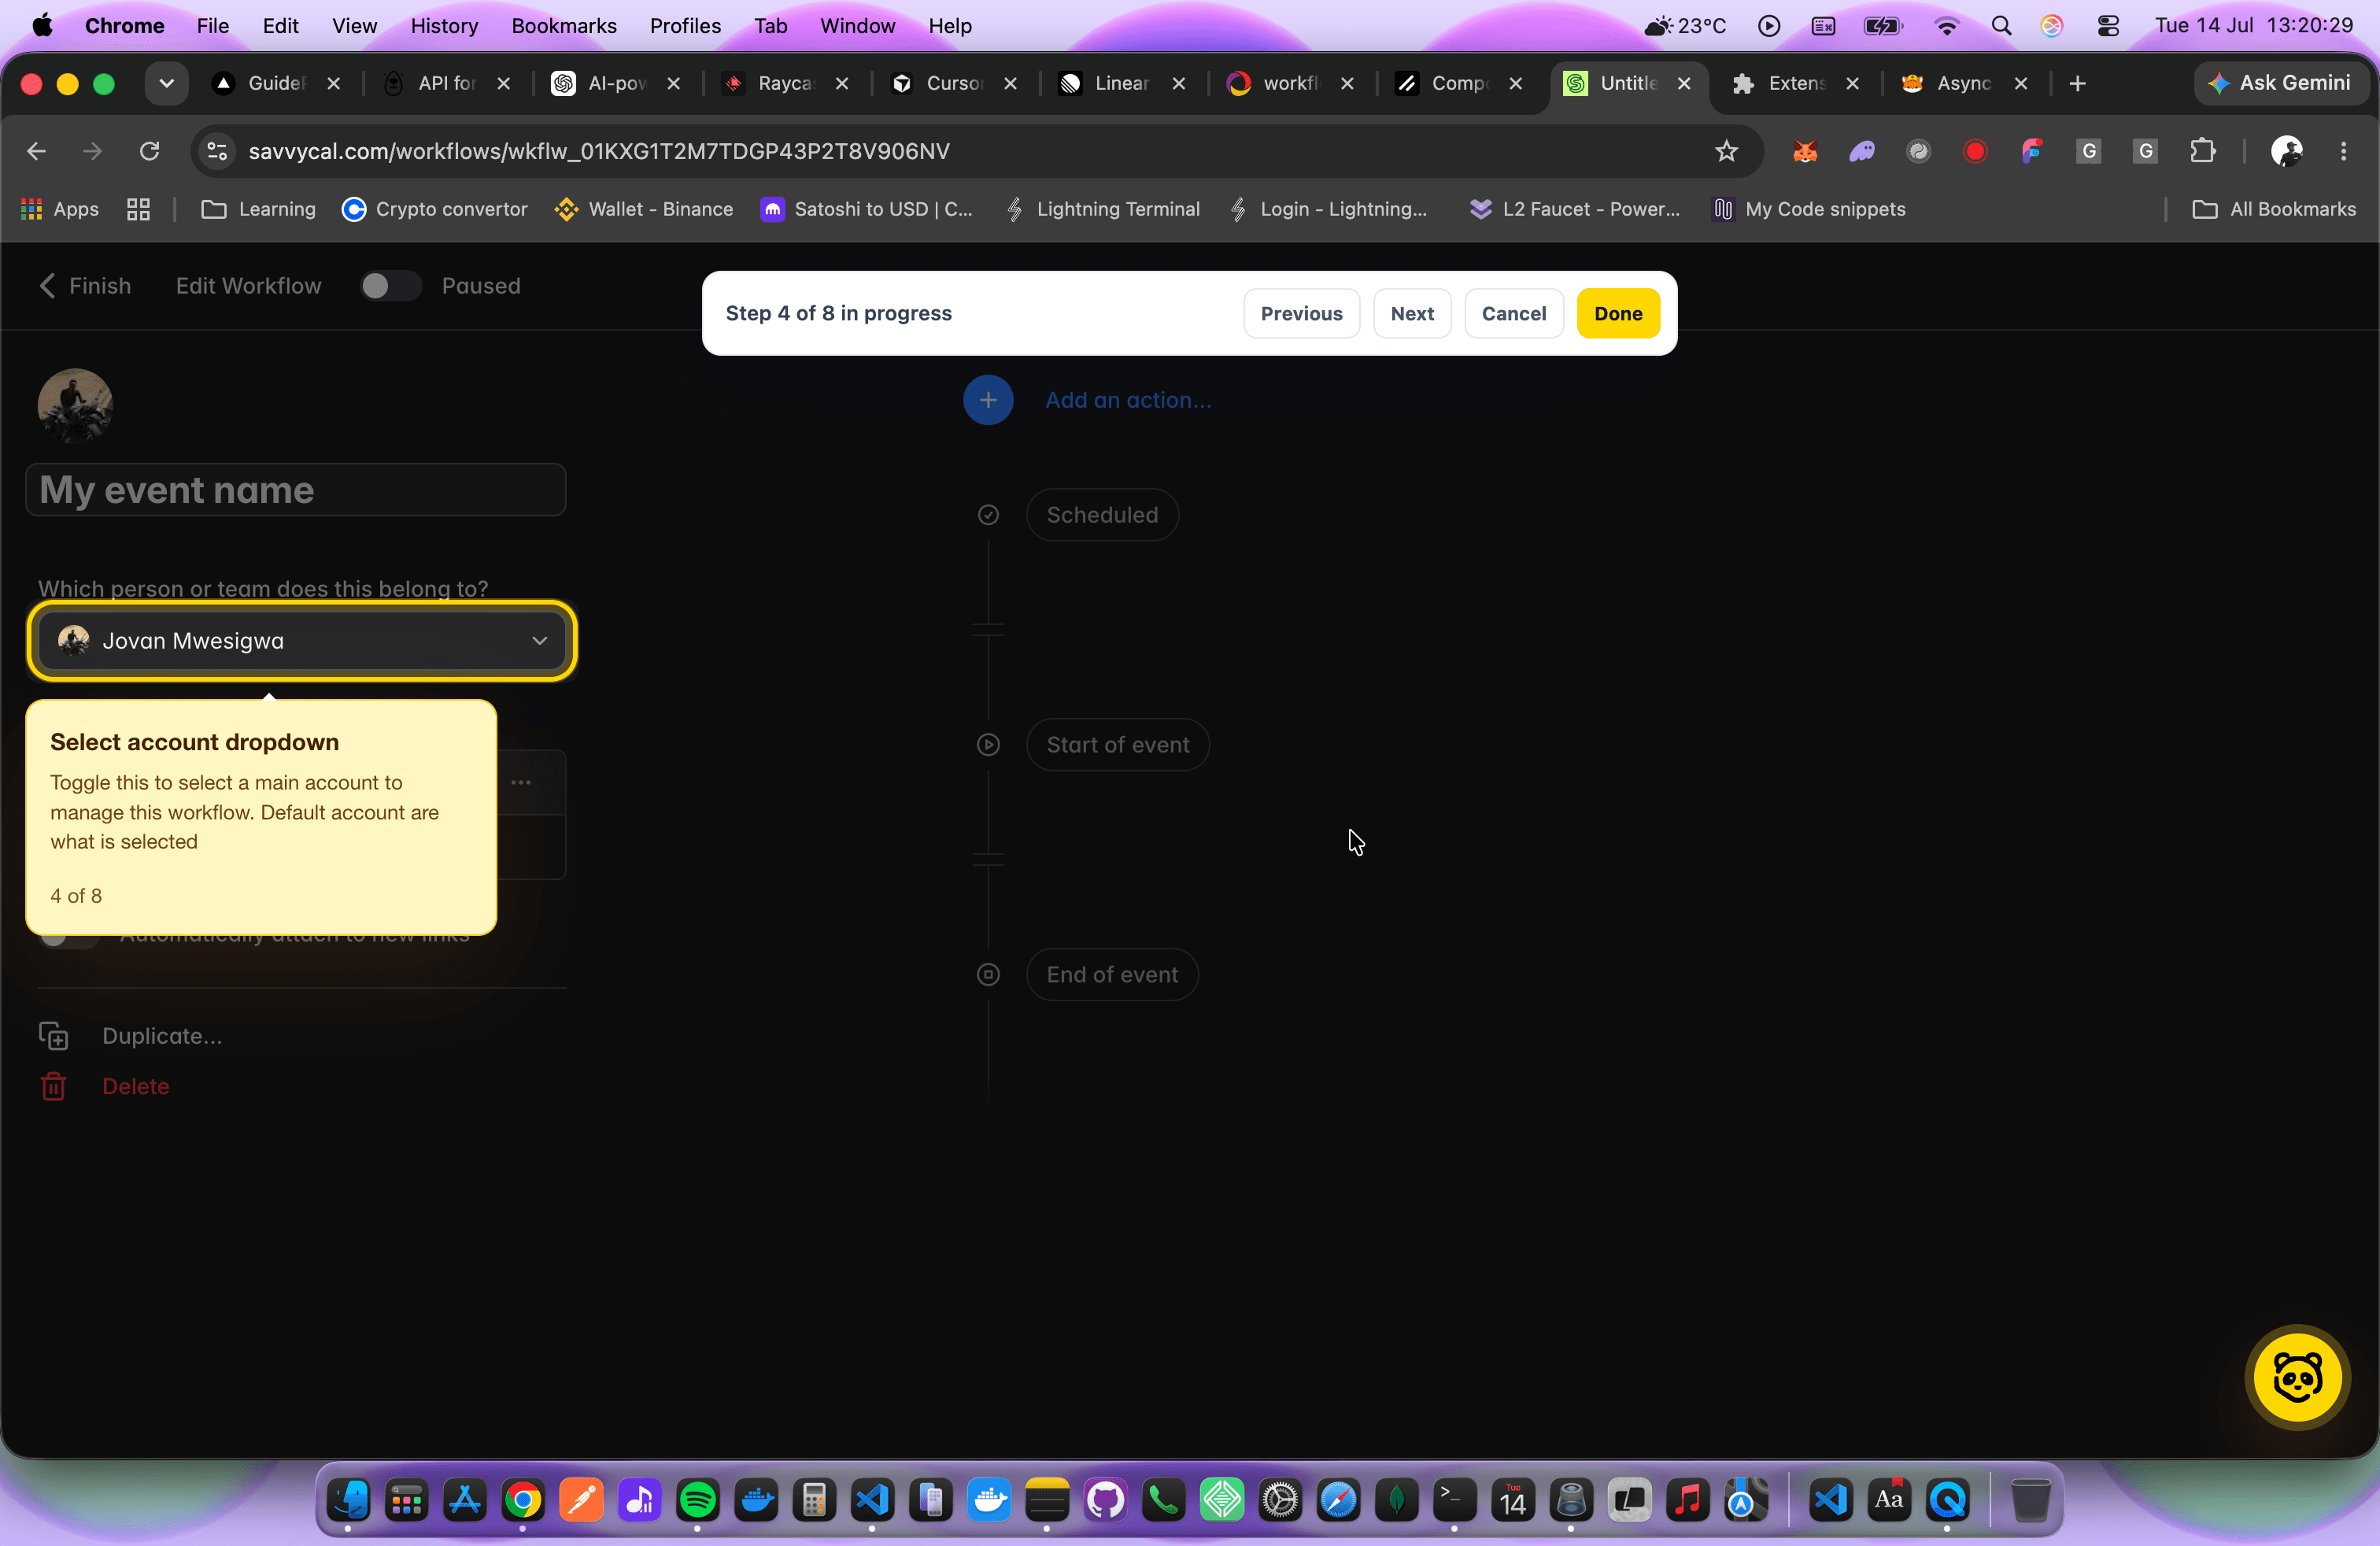
Task: Open the Bookmarks menu
Action: point(564,26)
